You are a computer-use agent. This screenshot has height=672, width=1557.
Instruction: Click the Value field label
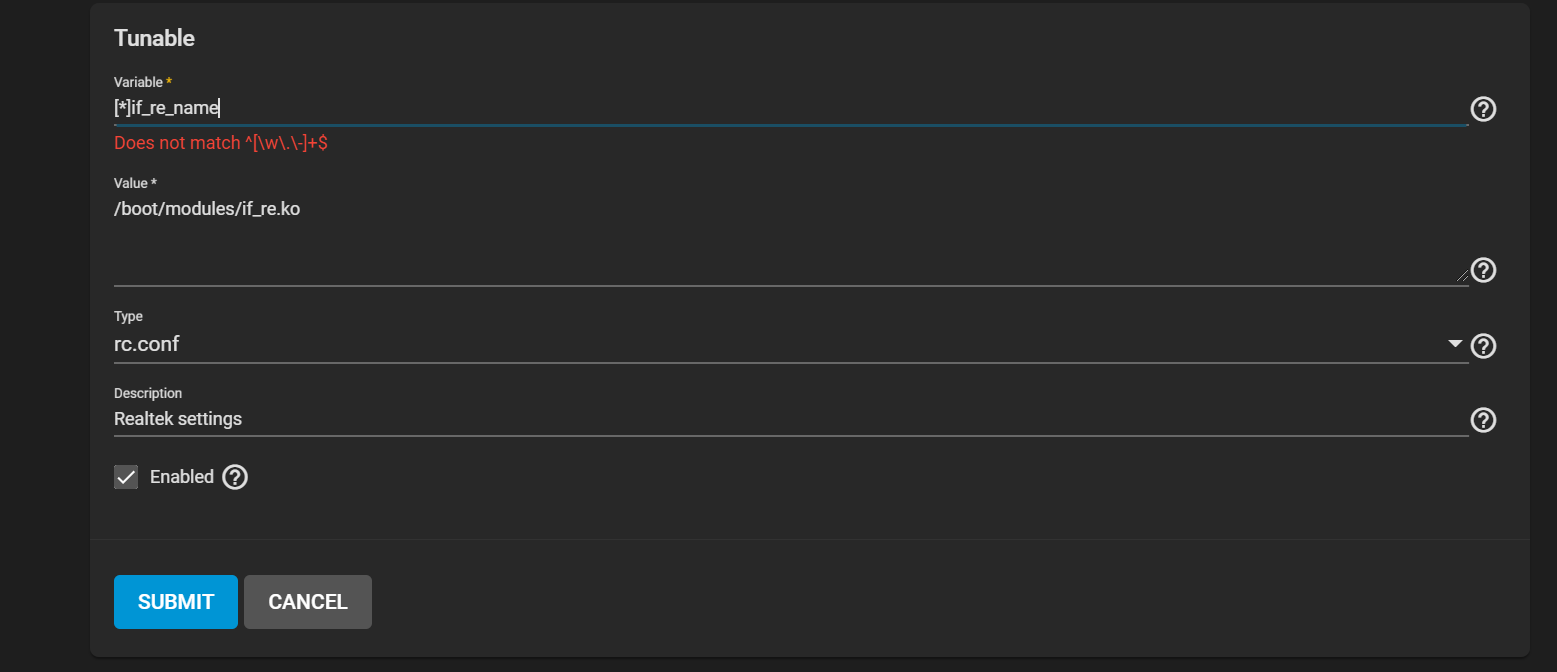pyautogui.click(x=135, y=183)
